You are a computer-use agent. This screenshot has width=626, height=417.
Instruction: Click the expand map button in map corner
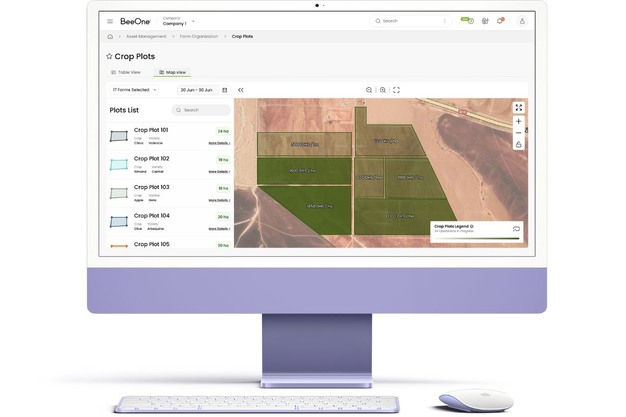[x=518, y=107]
